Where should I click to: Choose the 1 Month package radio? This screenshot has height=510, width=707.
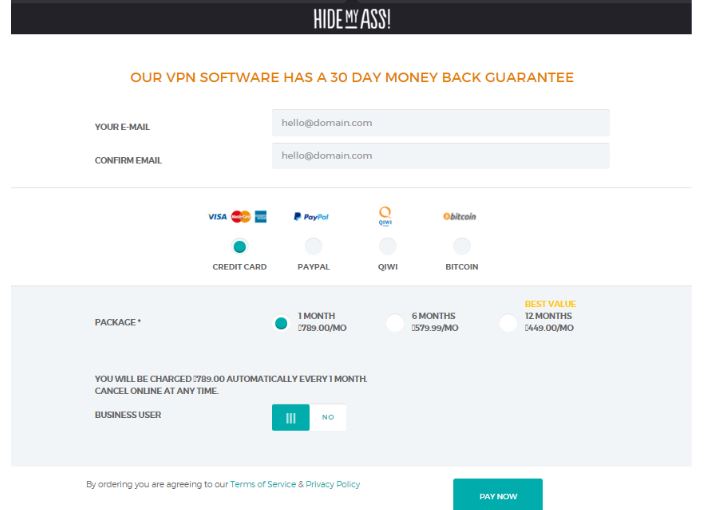281,323
